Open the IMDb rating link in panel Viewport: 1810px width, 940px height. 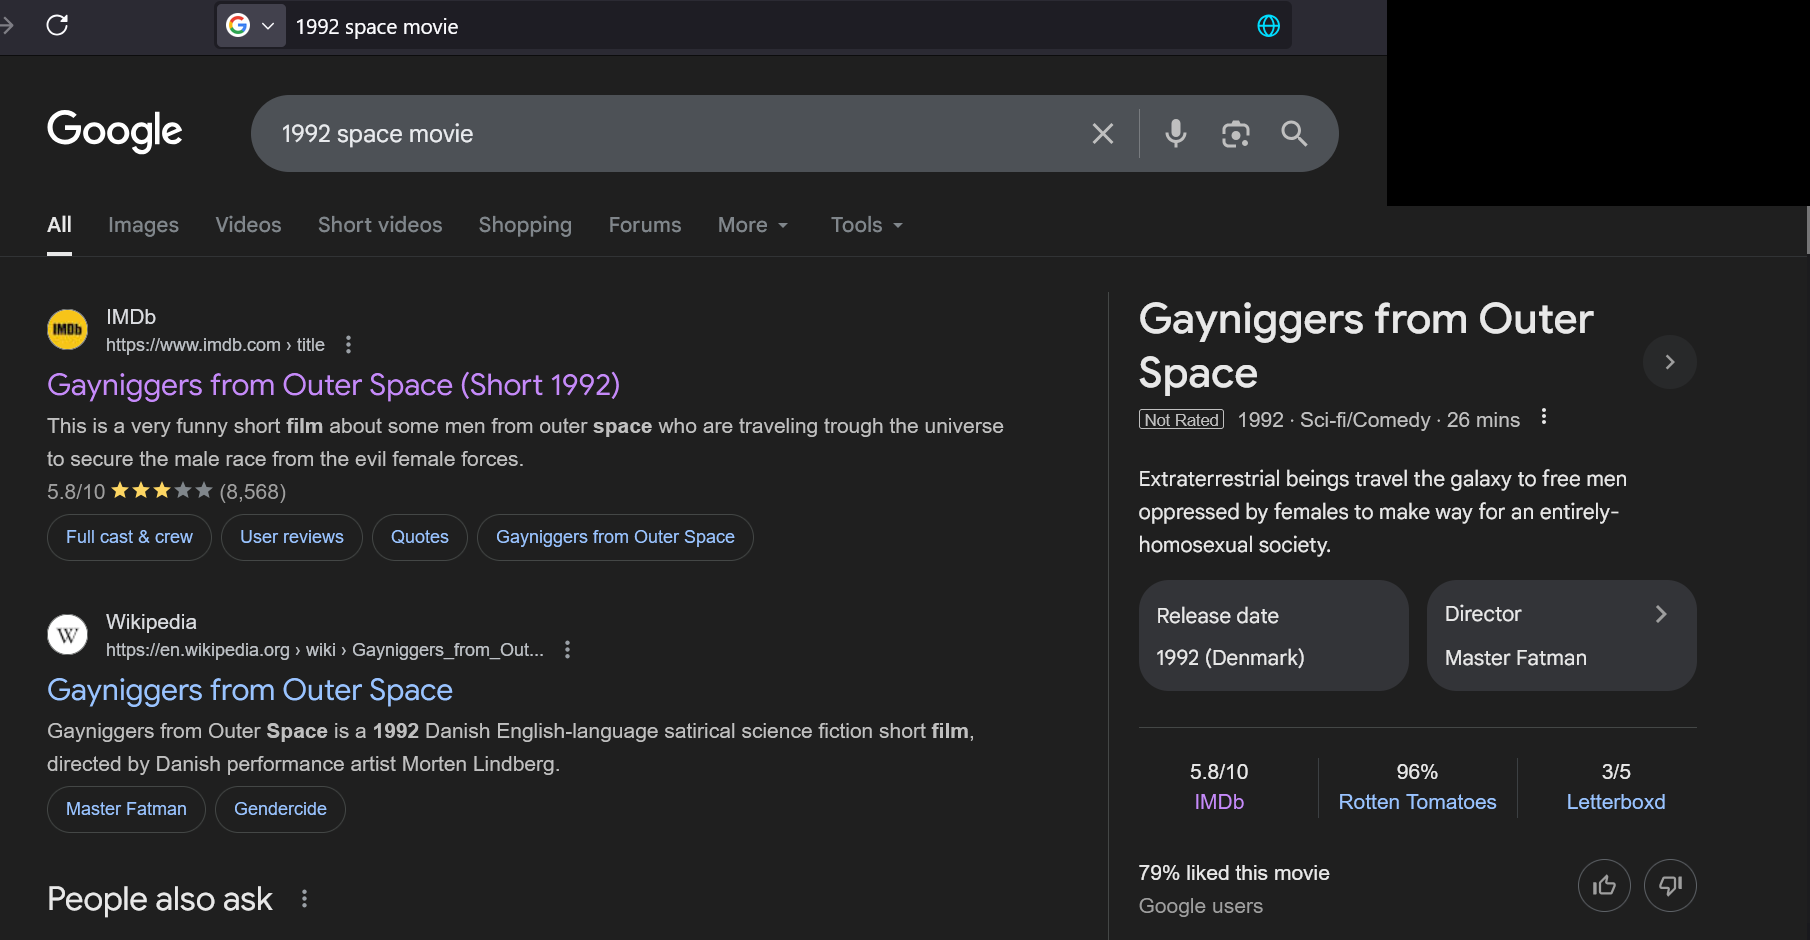tap(1219, 802)
